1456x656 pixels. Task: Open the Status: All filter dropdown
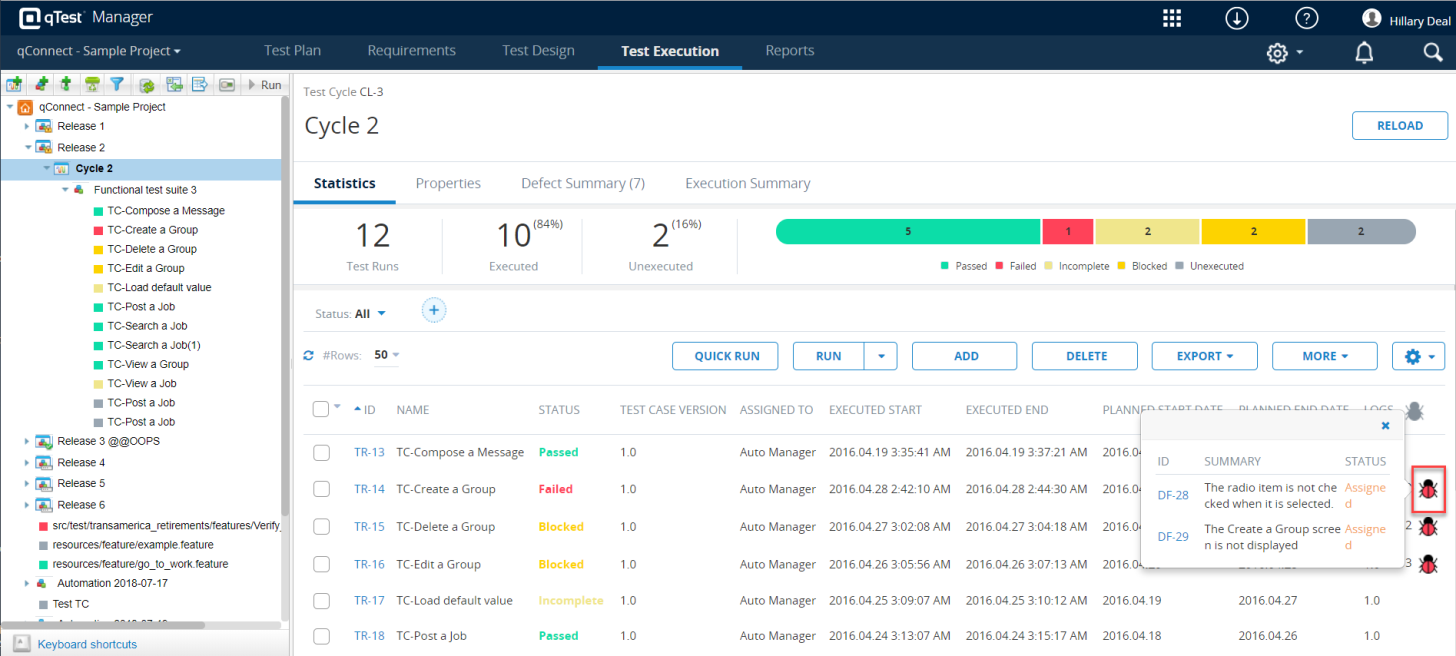pyautogui.click(x=351, y=313)
